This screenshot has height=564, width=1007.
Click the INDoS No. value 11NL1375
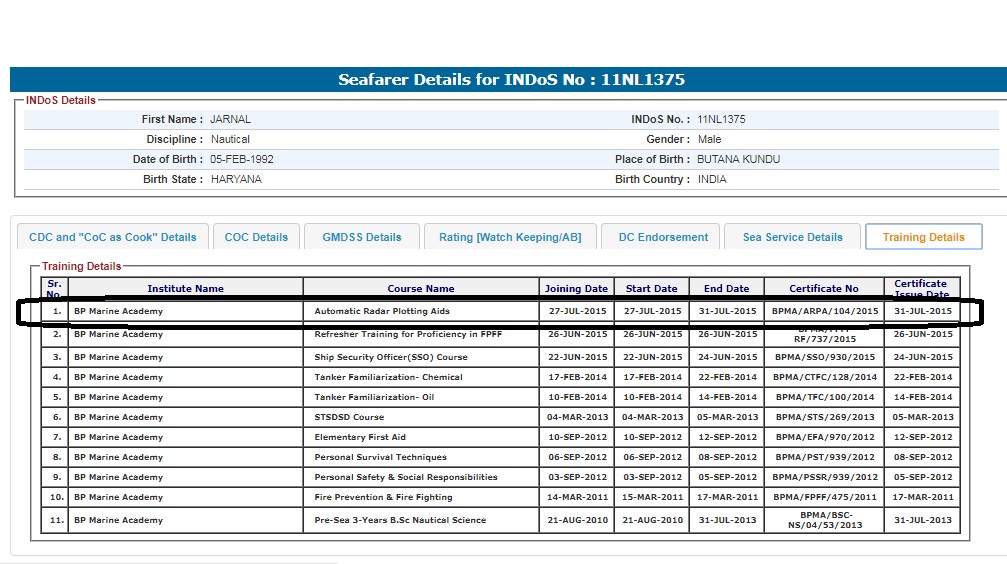[721, 119]
